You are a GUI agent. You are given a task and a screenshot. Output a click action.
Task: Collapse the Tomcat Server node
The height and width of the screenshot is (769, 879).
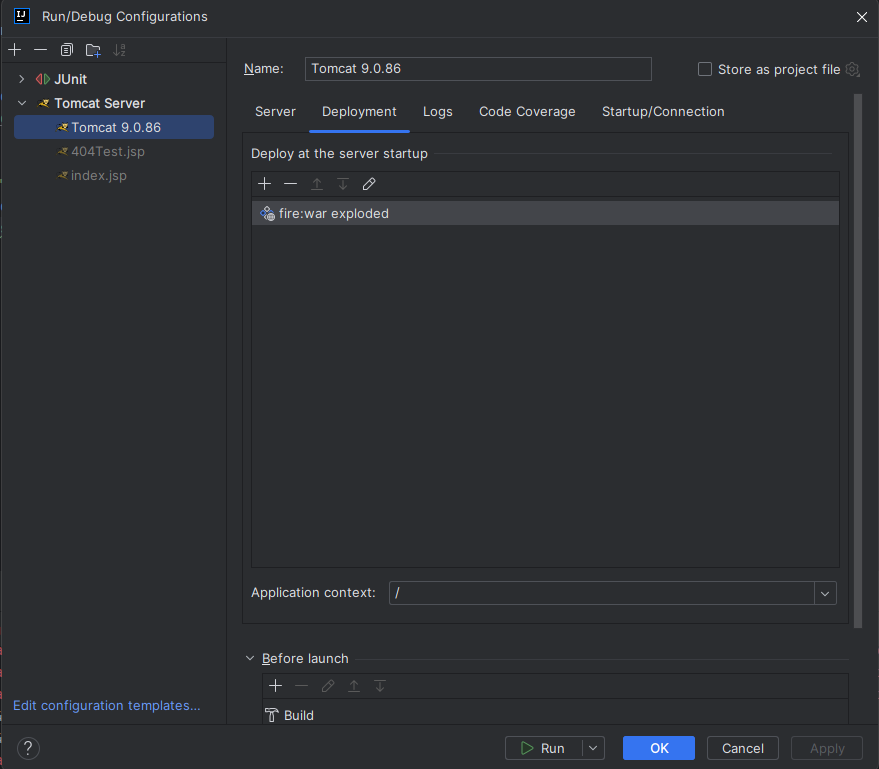click(x=22, y=103)
